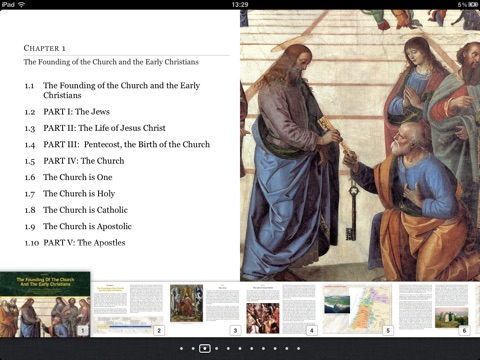The image size is (480, 360).
Task: Tap the iPad label in status bar
Action: tap(8, 4)
